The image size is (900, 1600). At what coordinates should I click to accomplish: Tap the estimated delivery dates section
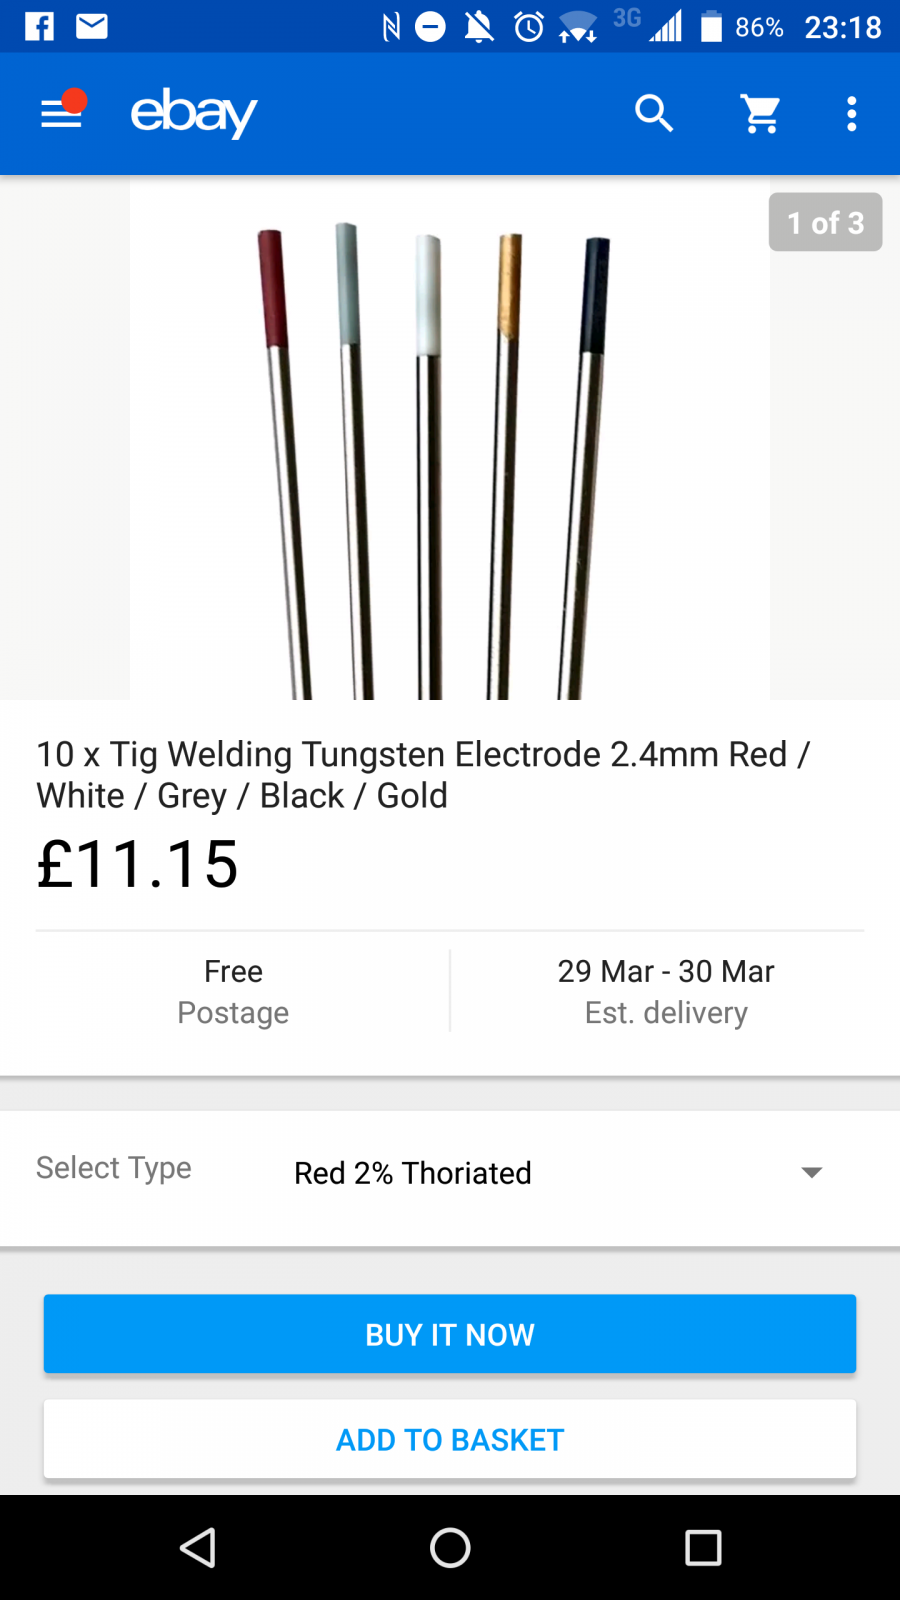click(666, 991)
